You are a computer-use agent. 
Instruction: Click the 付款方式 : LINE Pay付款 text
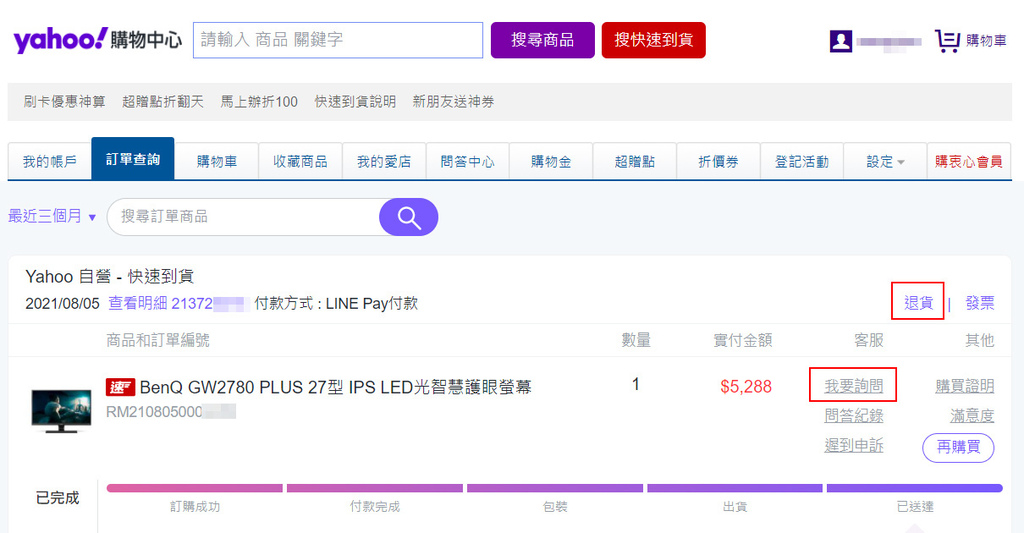tap(336, 303)
